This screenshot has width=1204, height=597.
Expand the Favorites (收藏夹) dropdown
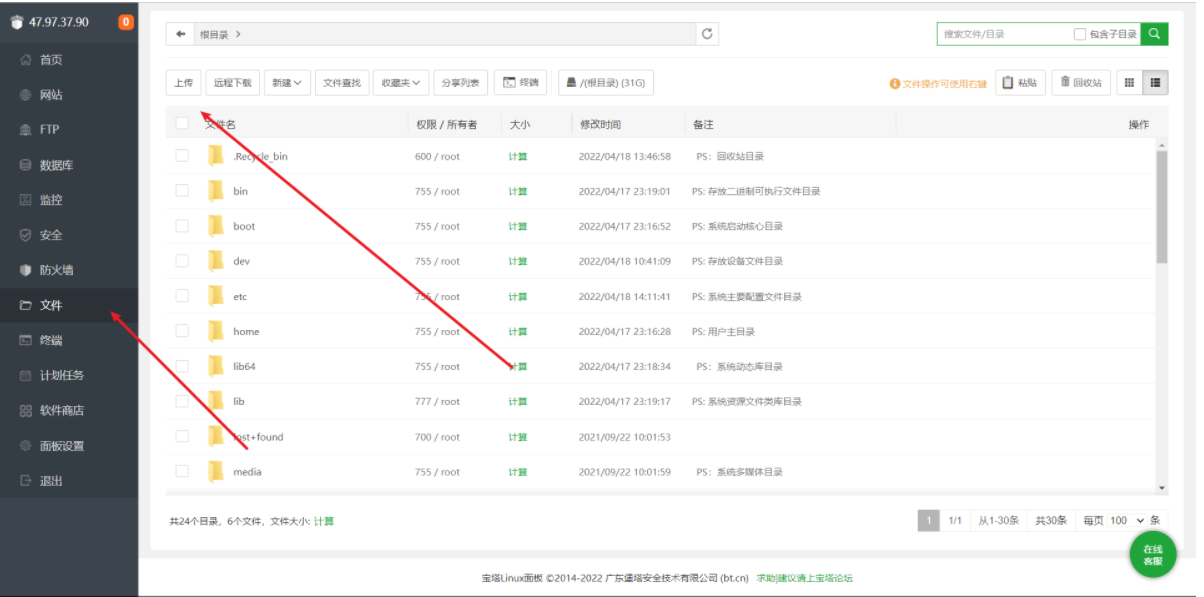pos(401,83)
